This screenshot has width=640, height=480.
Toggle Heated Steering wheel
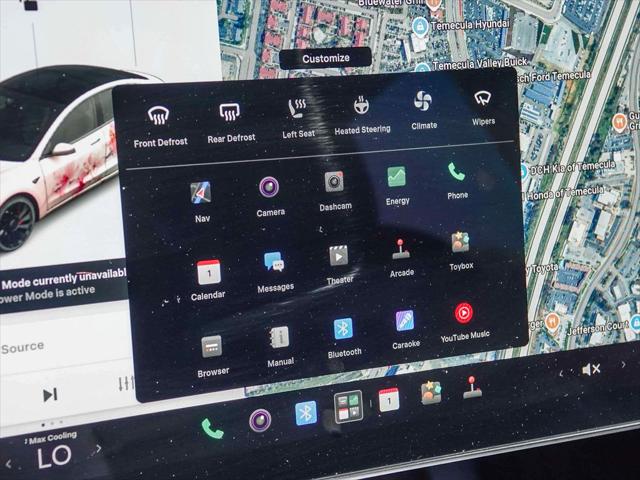point(362,115)
